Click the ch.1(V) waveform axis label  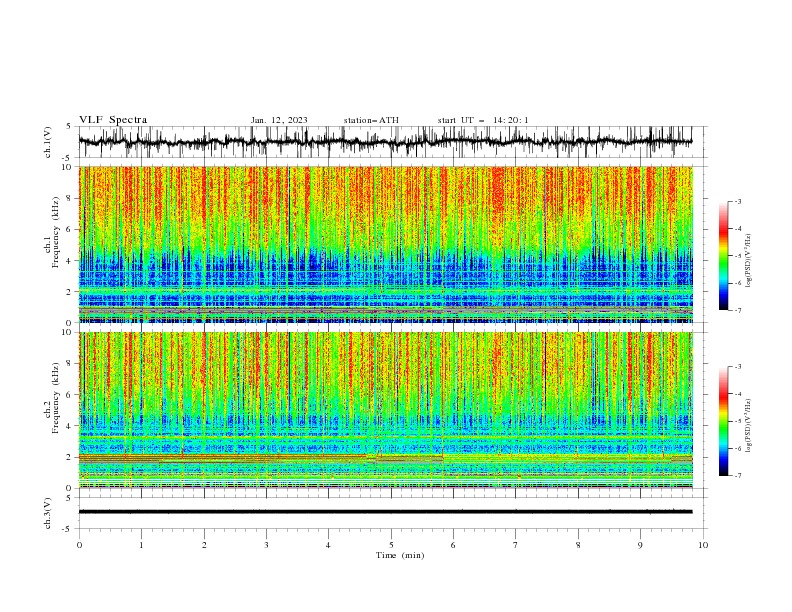(48, 142)
